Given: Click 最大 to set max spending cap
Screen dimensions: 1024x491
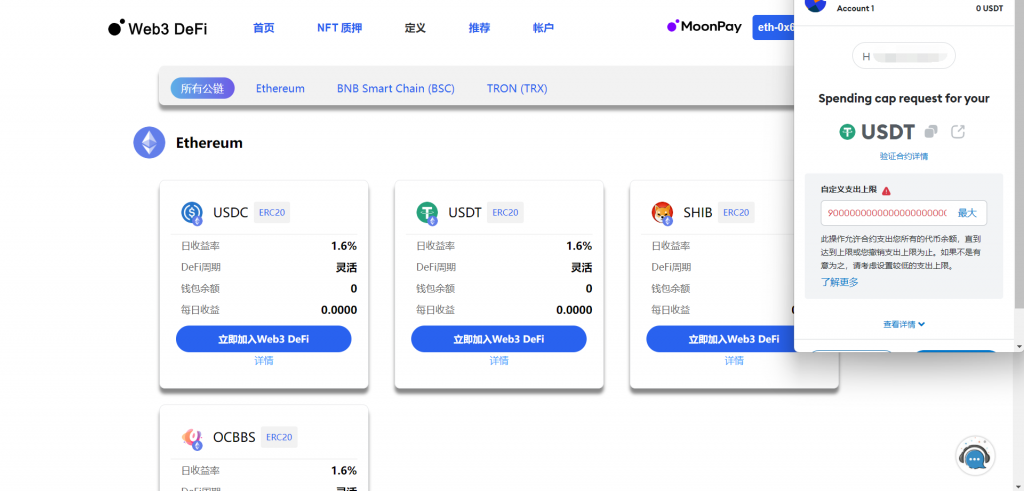Looking at the screenshot, I should (967, 213).
